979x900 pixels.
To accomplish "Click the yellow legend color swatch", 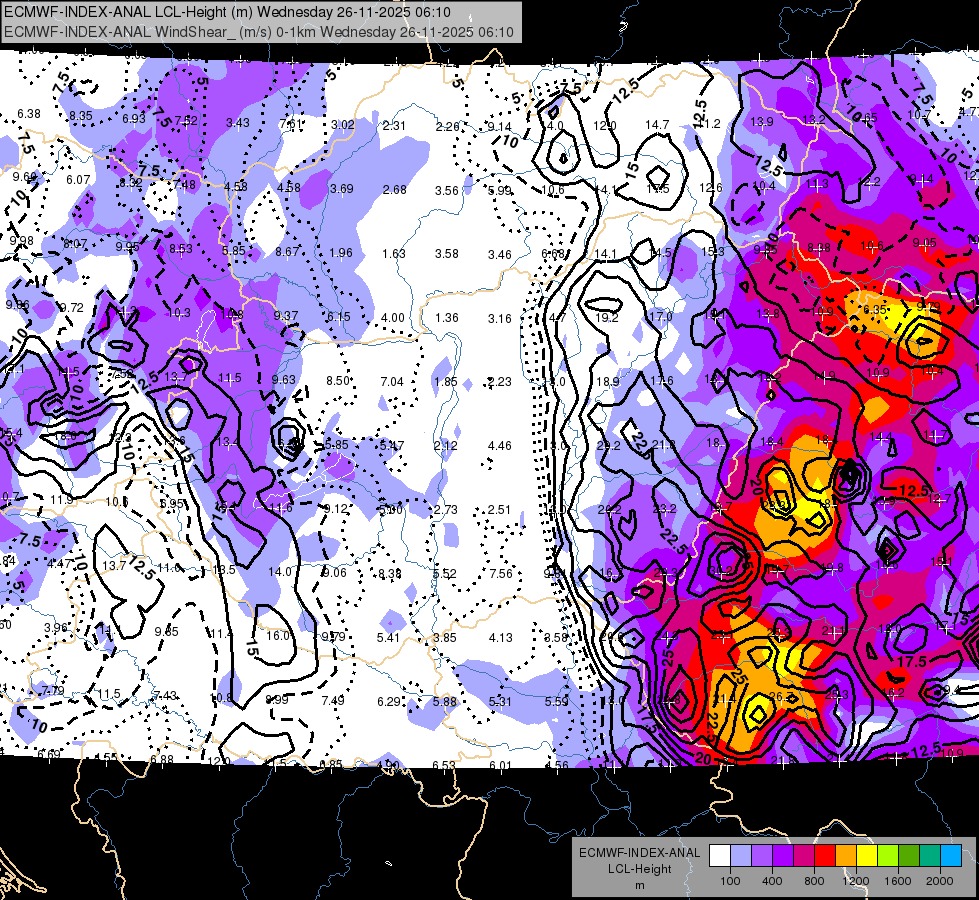I will tap(867, 856).
